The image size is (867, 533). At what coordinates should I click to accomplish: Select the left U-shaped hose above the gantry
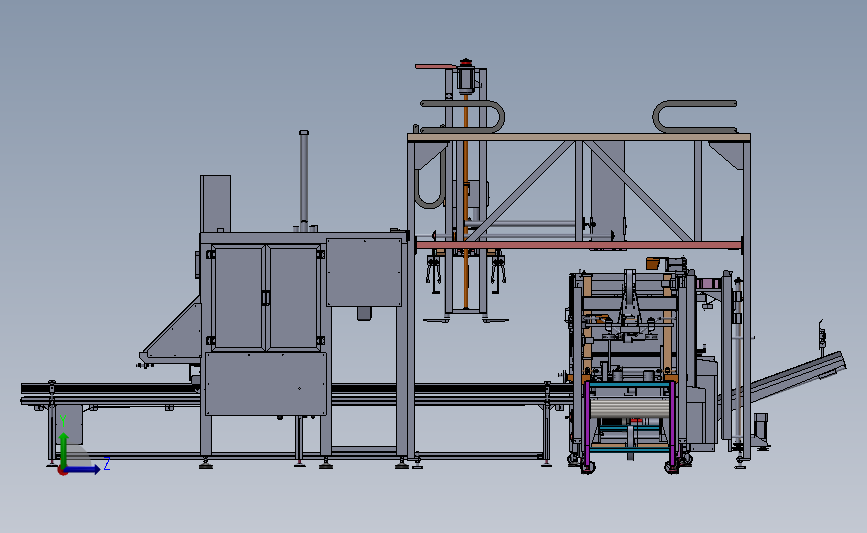463,117
